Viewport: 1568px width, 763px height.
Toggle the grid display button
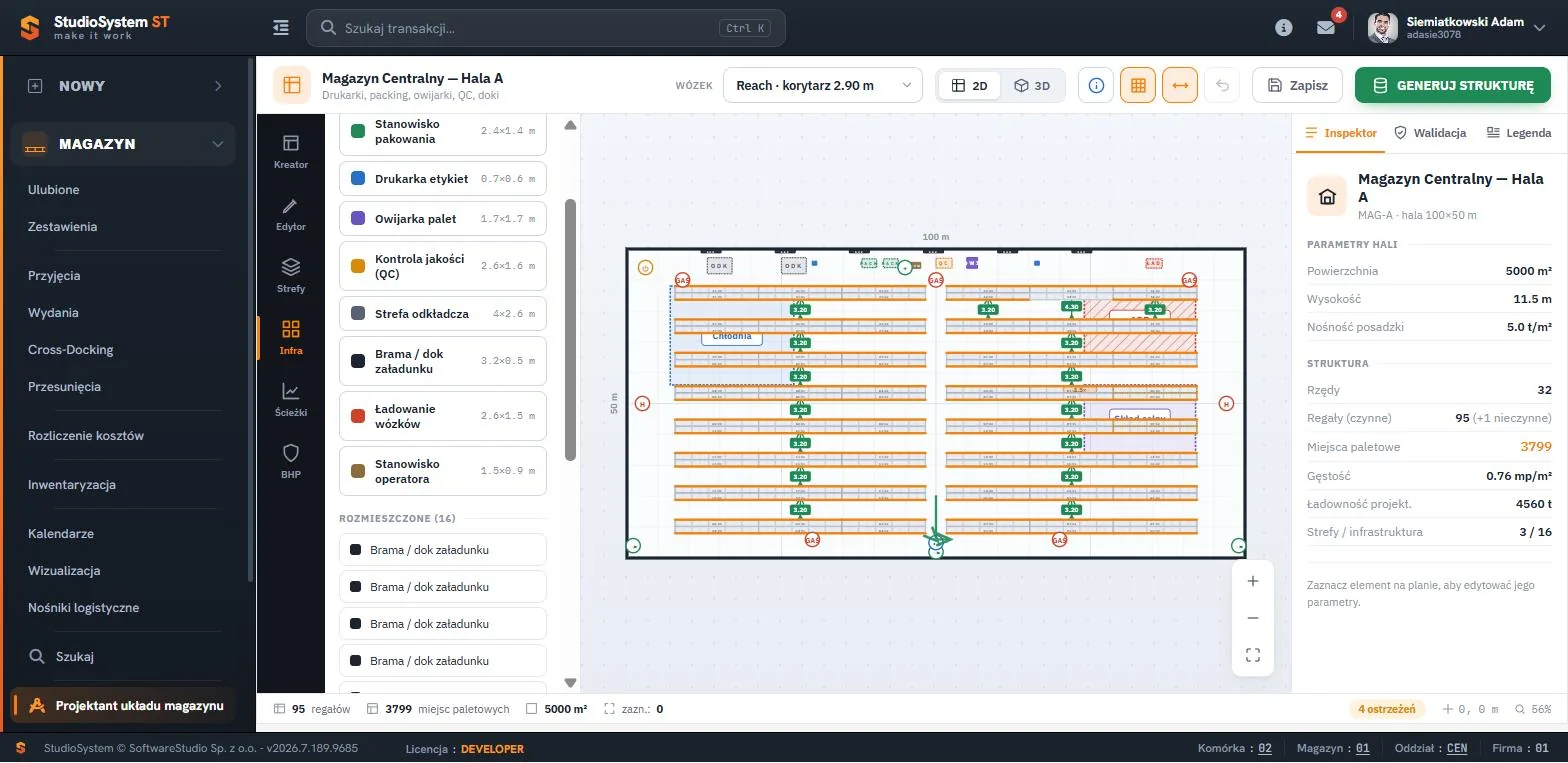pyautogui.click(x=1138, y=85)
